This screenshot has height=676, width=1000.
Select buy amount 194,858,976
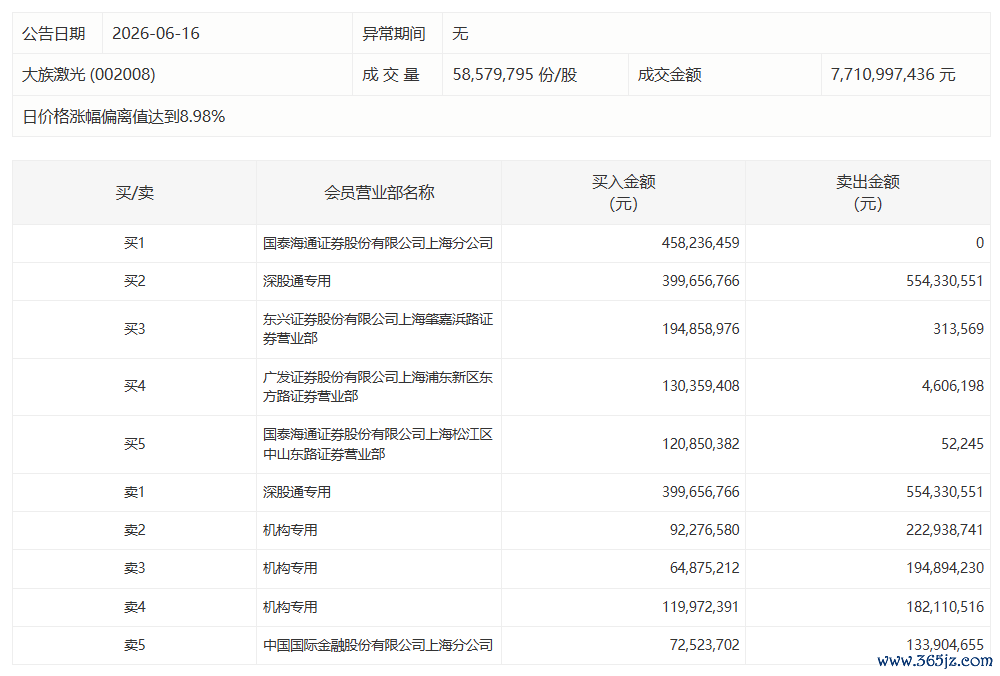700,329
